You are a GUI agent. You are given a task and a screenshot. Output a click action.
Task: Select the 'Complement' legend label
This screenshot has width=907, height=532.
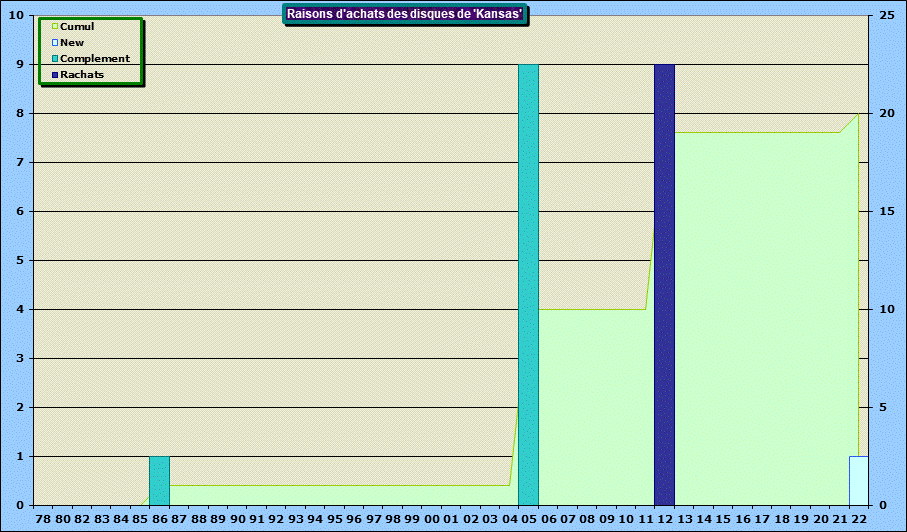tap(95, 59)
